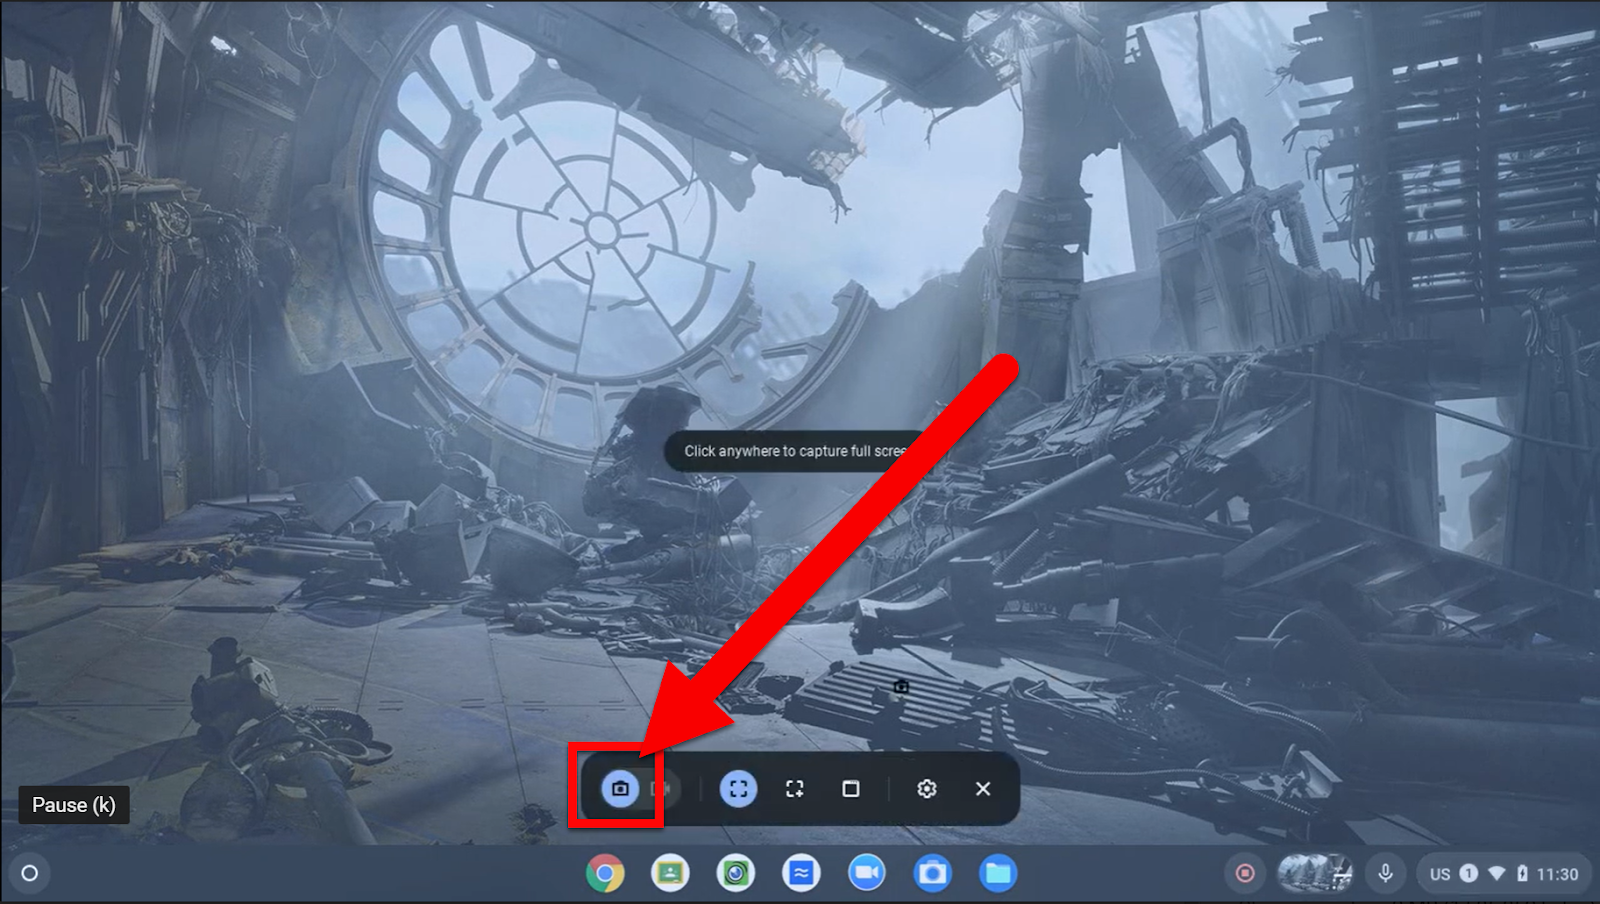
Task: Click the Wi-Fi status icon
Action: tap(1497, 873)
